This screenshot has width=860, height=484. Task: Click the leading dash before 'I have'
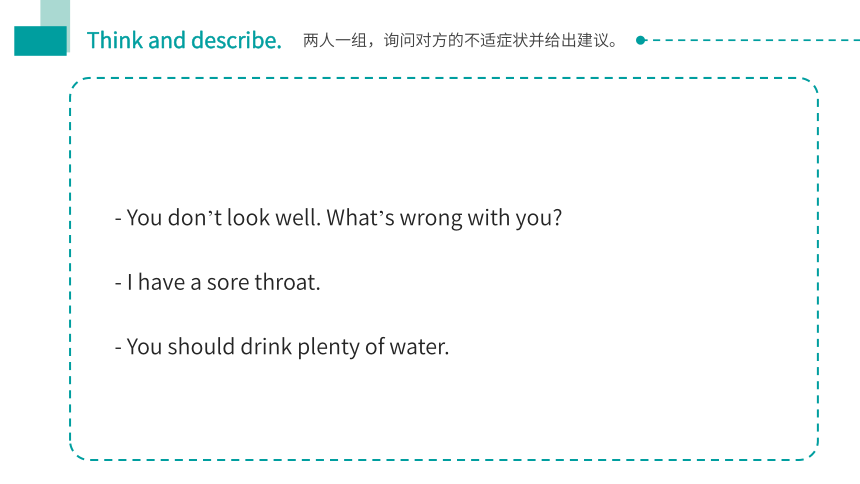pyautogui.click(x=118, y=283)
